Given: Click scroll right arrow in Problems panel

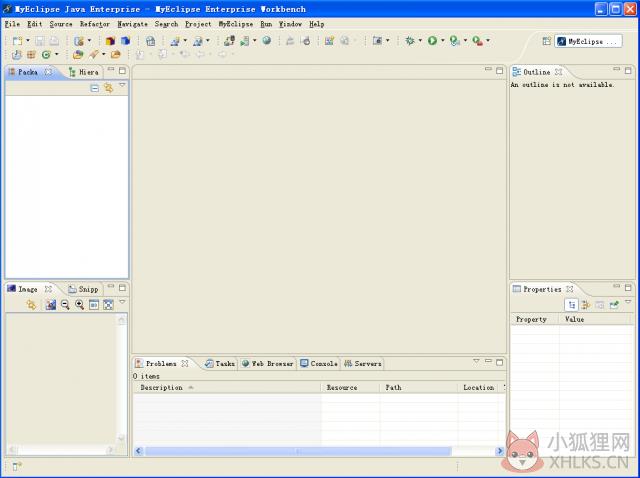Looking at the screenshot, I should pos(500,451).
